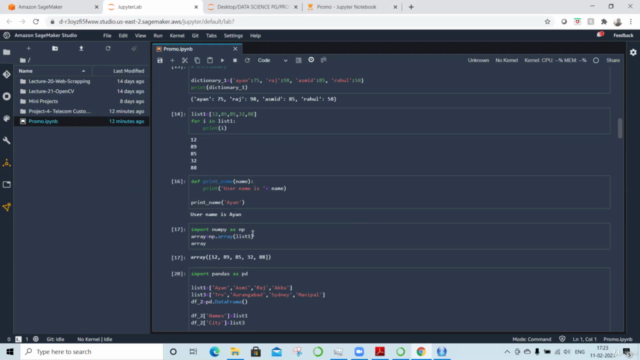This screenshot has height=360, width=640.
Task: Switch to the Amazon SageMaker browser tab
Action: point(53,7)
